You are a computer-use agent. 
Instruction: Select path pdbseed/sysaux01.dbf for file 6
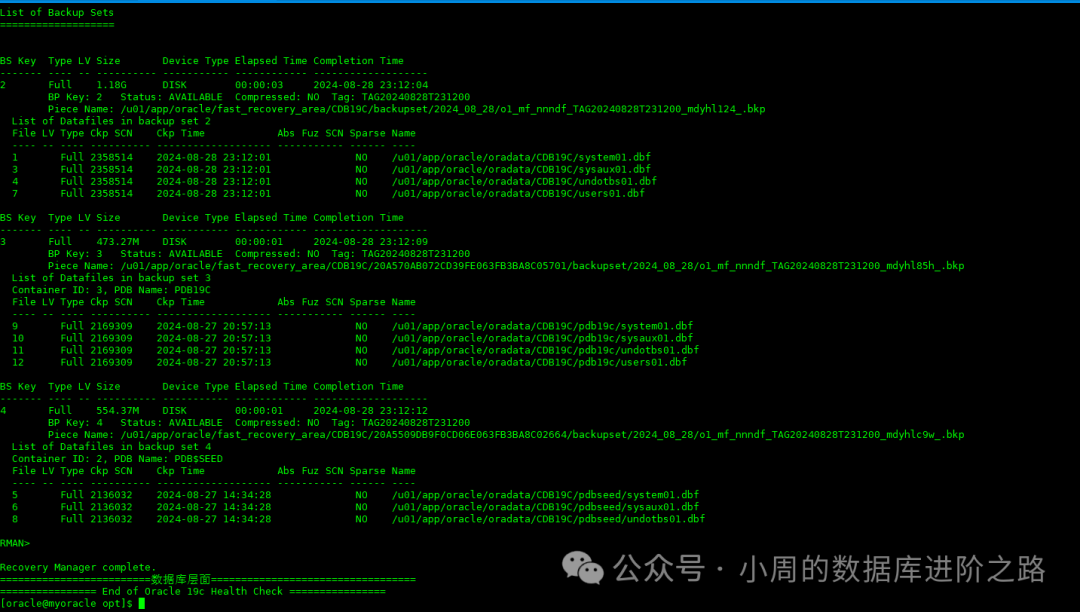tap(546, 507)
